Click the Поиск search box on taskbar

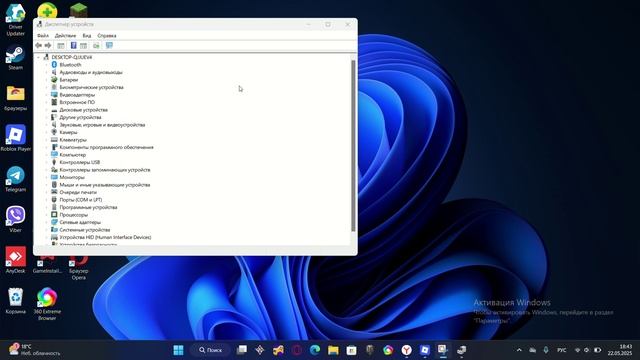click(x=211, y=350)
